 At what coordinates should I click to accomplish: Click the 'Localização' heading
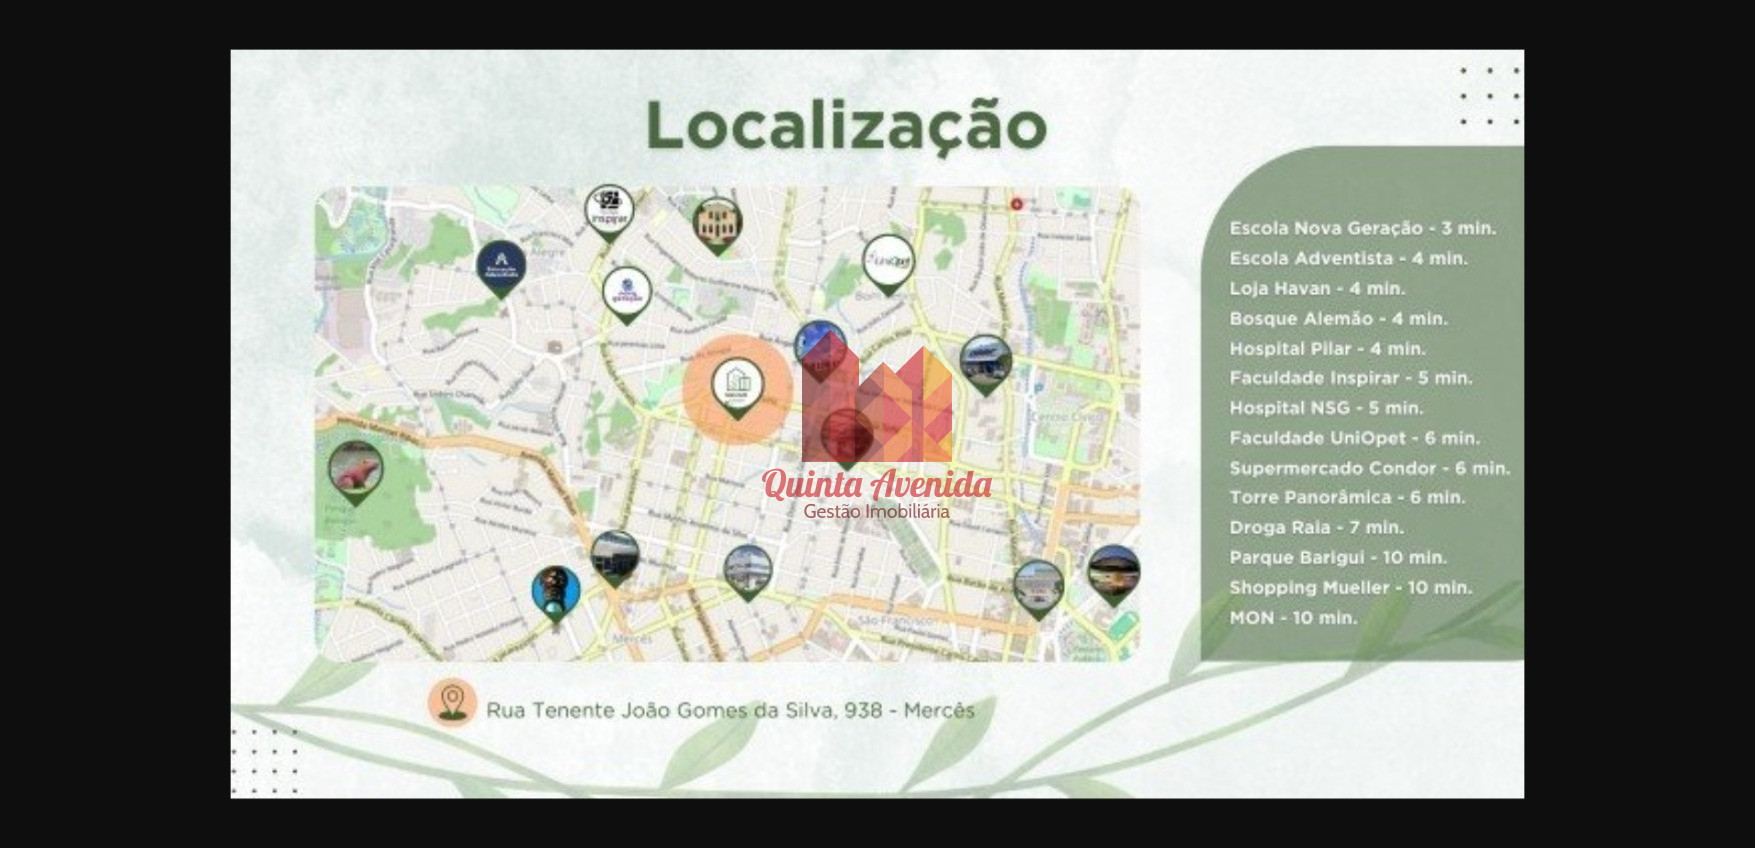846,127
